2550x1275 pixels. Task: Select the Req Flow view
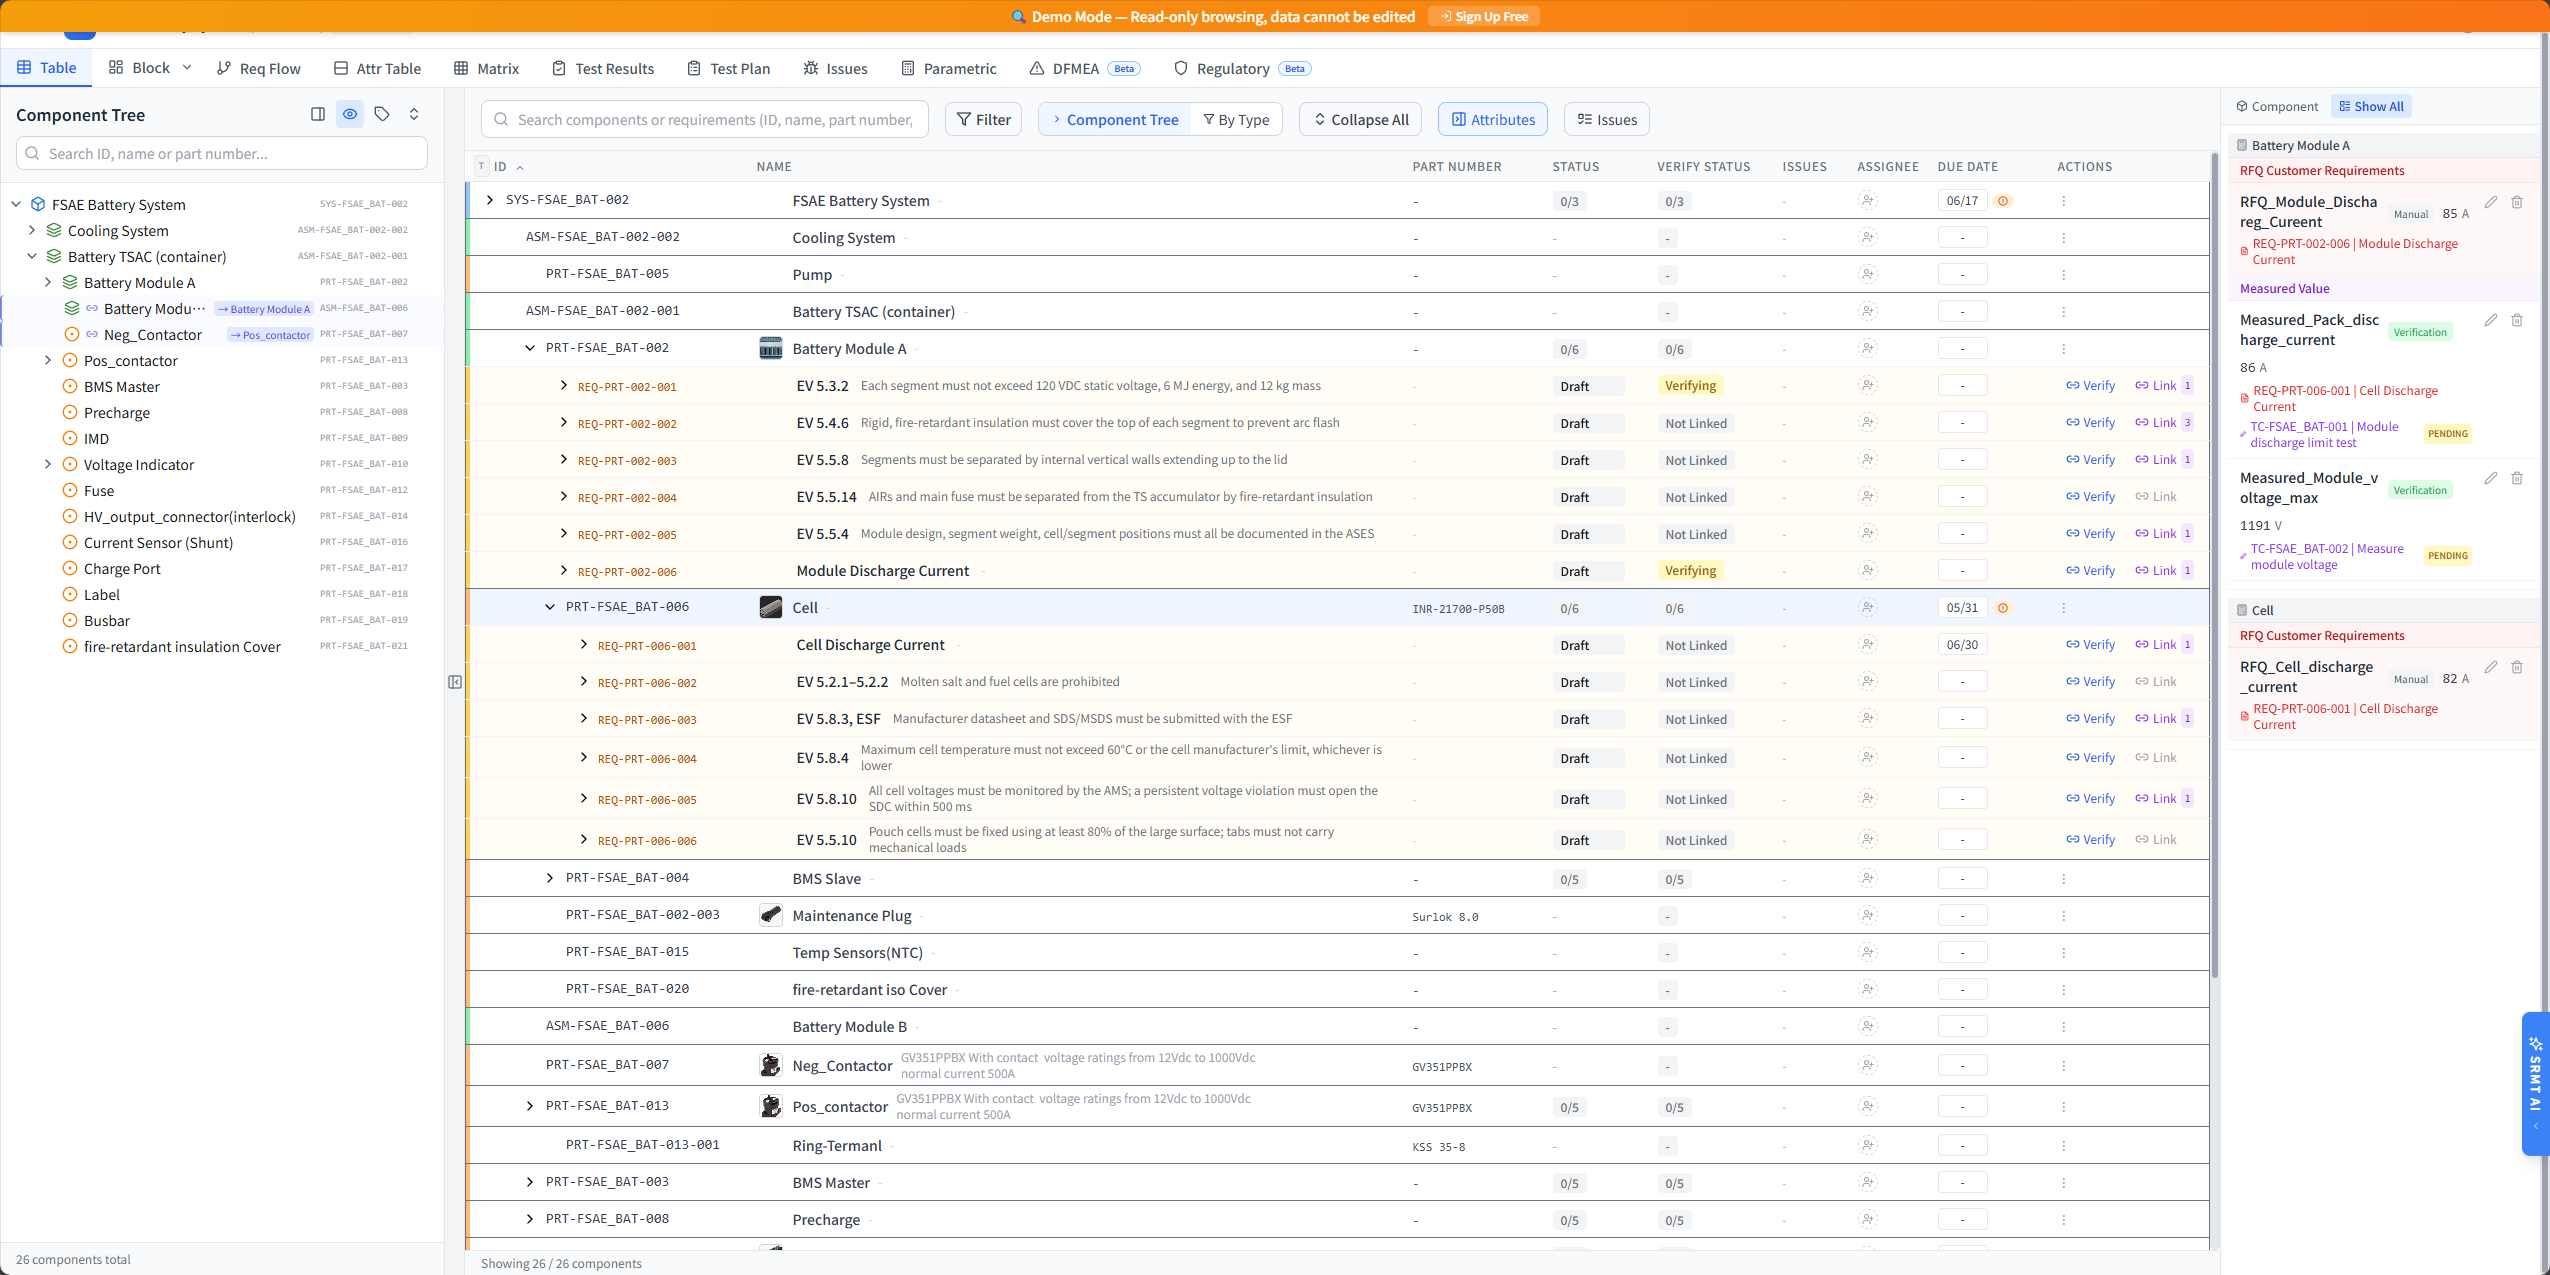tap(258, 68)
